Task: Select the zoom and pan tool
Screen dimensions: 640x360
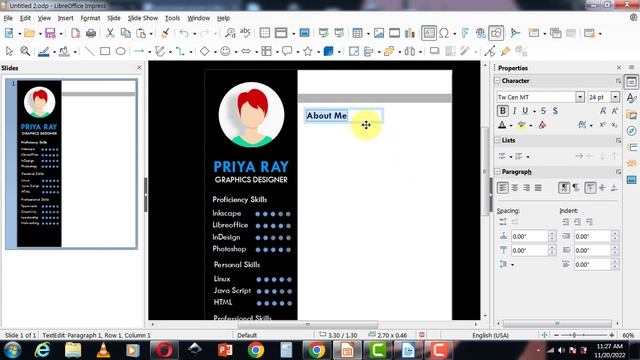Action: click(25, 51)
